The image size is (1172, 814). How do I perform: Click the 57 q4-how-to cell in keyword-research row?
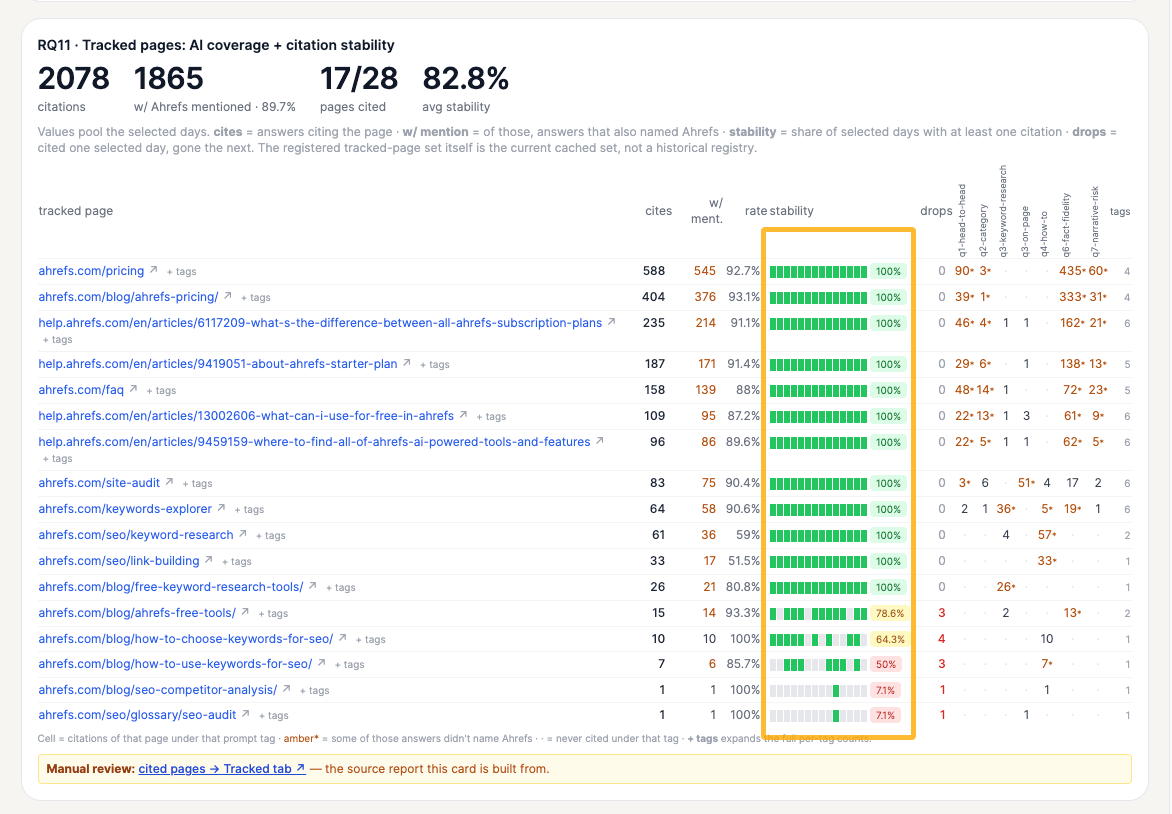click(1046, 535)
